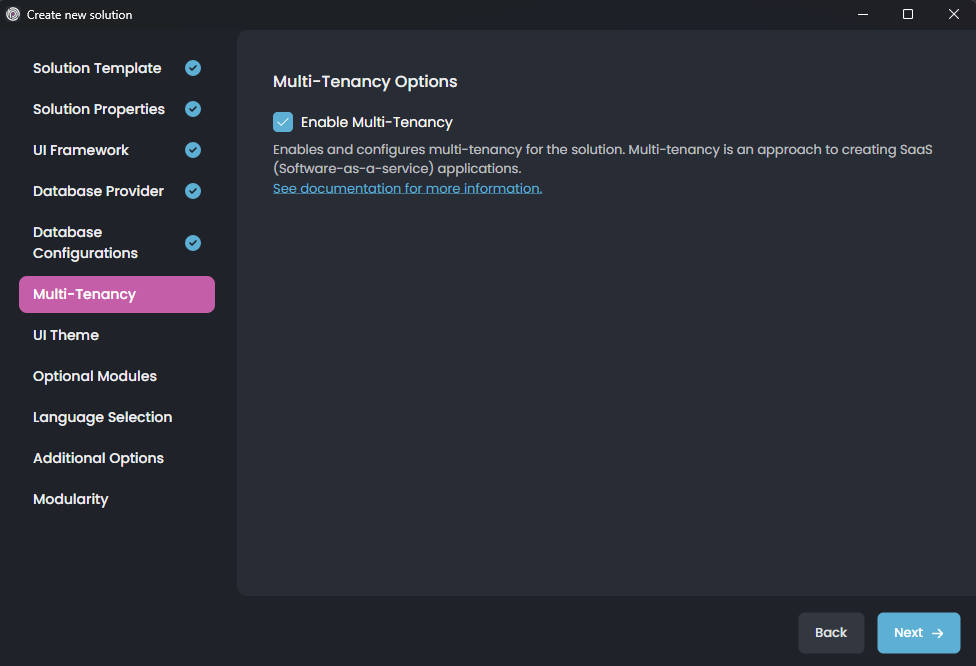Click the checkmark icon beside Solution Template
This screenshot has width=976, height=666.
192,68
